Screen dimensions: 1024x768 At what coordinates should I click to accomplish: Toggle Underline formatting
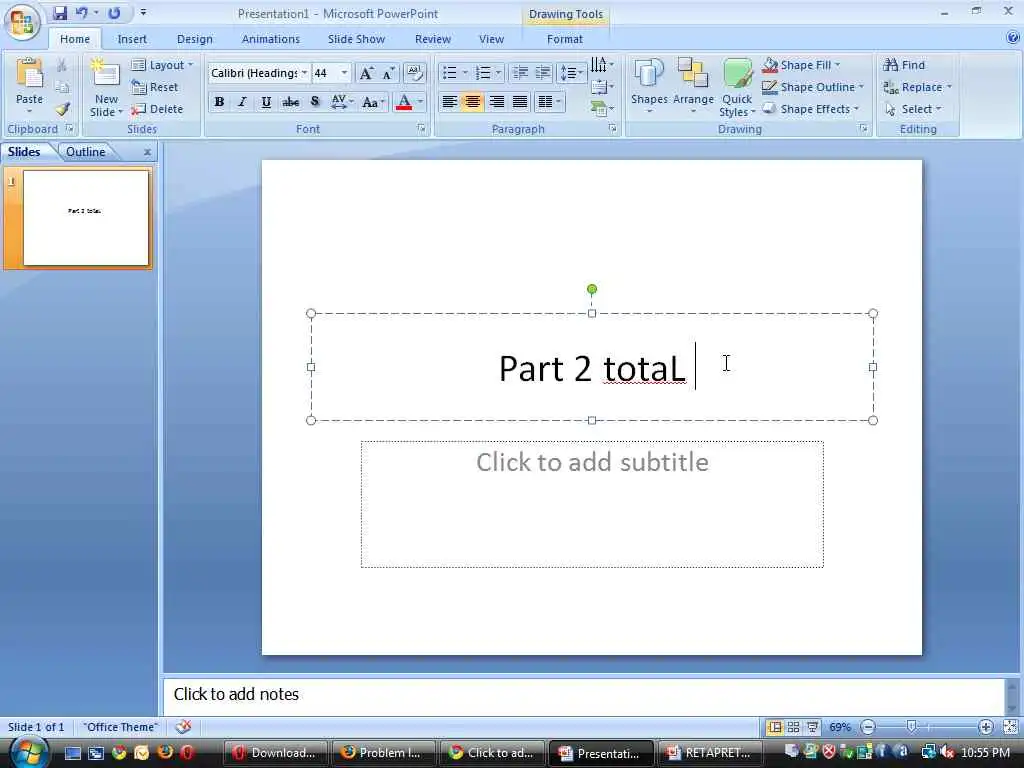pyautogui.click(x=266, y=102)
